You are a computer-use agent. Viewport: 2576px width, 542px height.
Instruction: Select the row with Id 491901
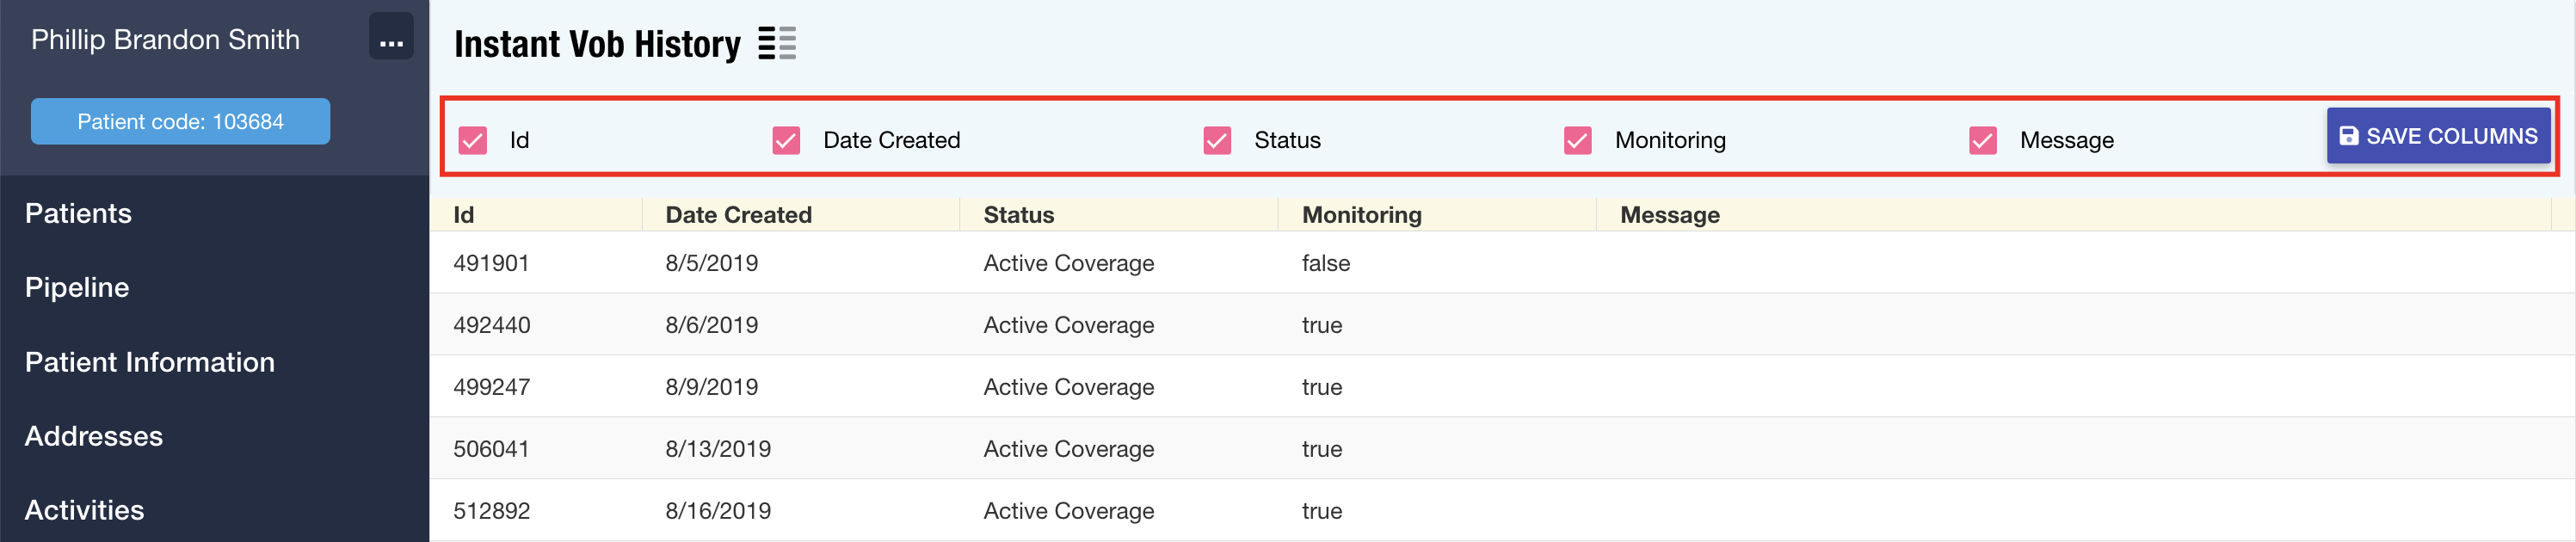point(491,263)
